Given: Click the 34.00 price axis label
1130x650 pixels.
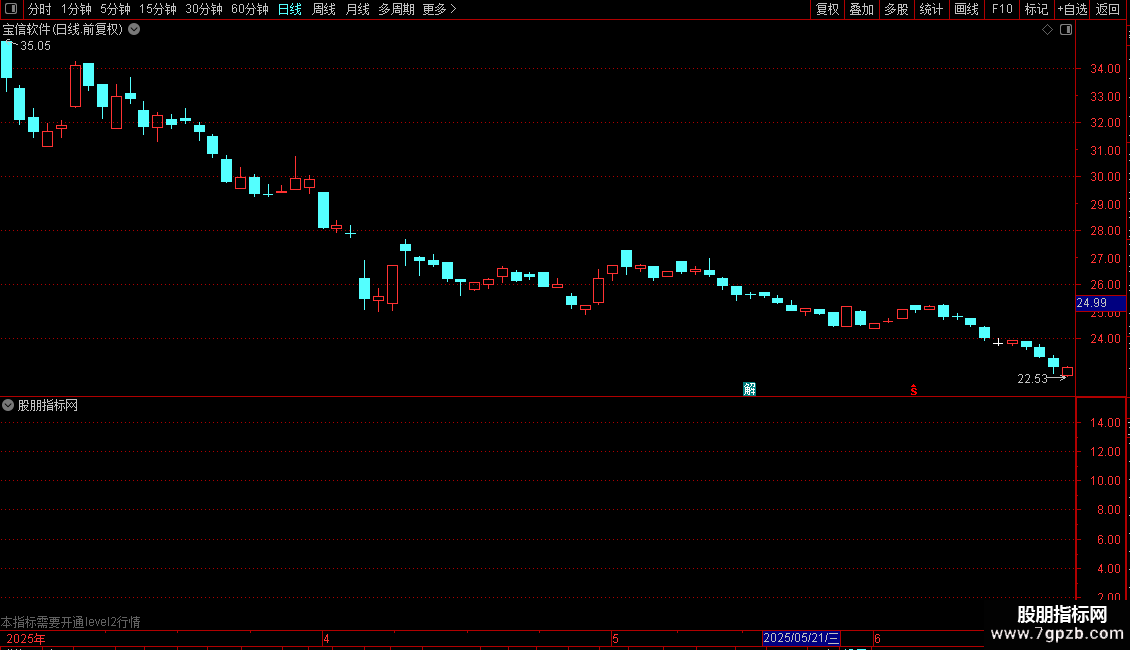Looking at the screenshot, I should coord(1105,69).
